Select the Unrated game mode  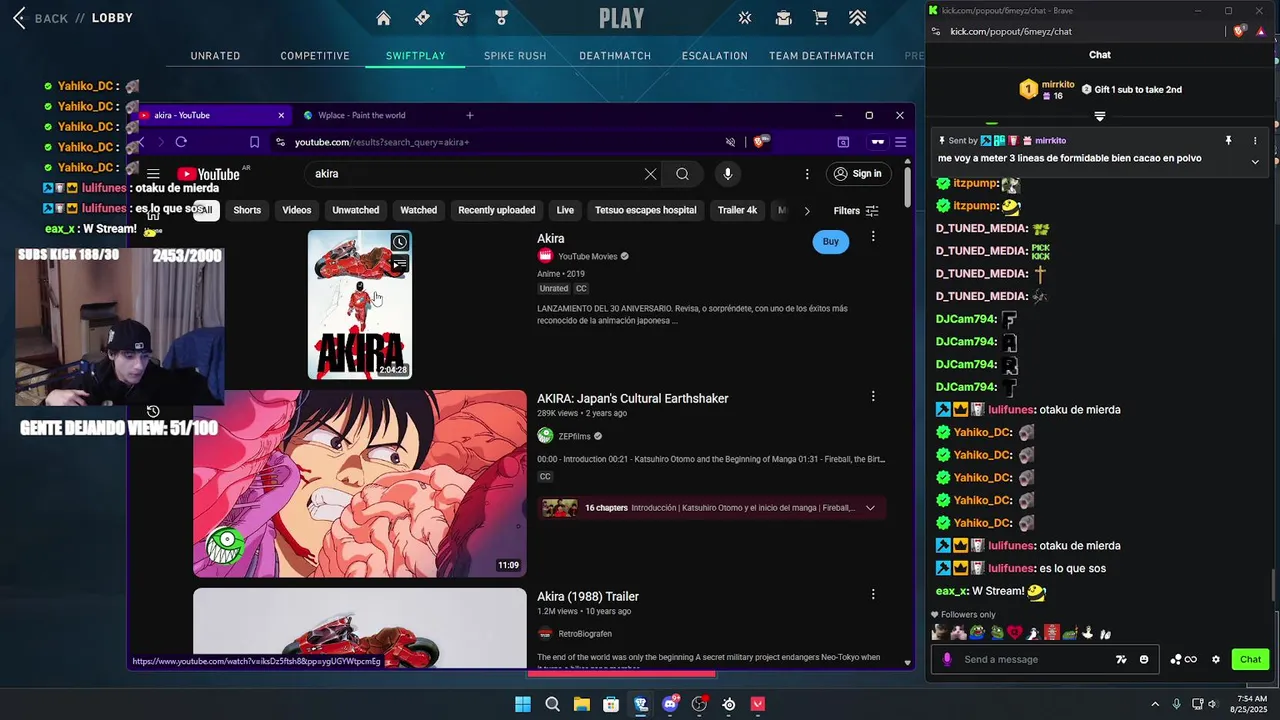pos(215,56)
